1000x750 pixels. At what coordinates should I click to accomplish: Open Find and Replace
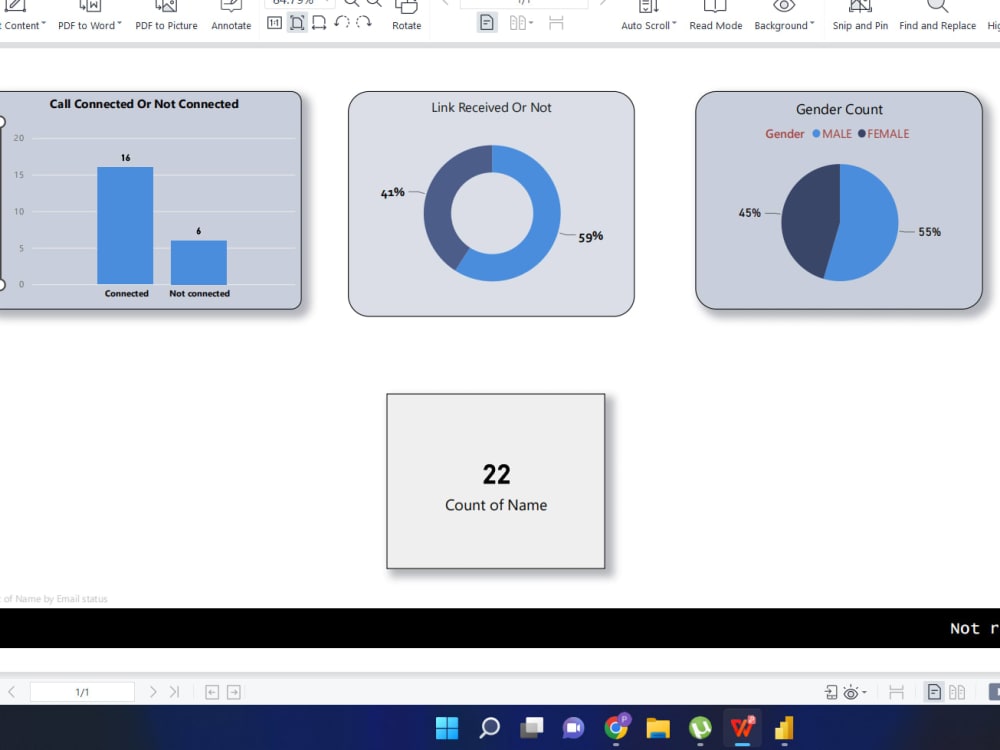(937, 15)
